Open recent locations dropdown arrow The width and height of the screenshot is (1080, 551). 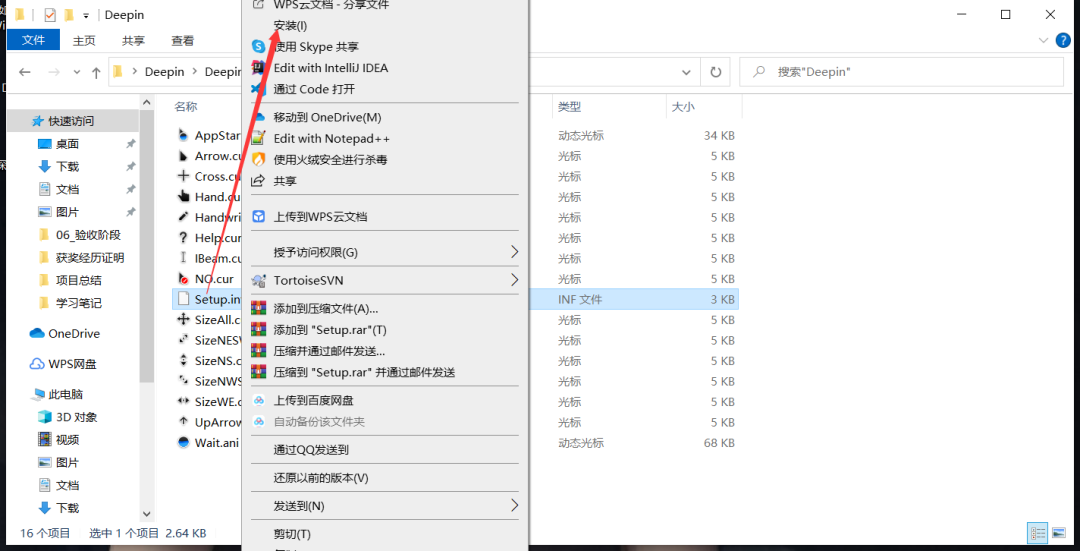click(76, 72)
